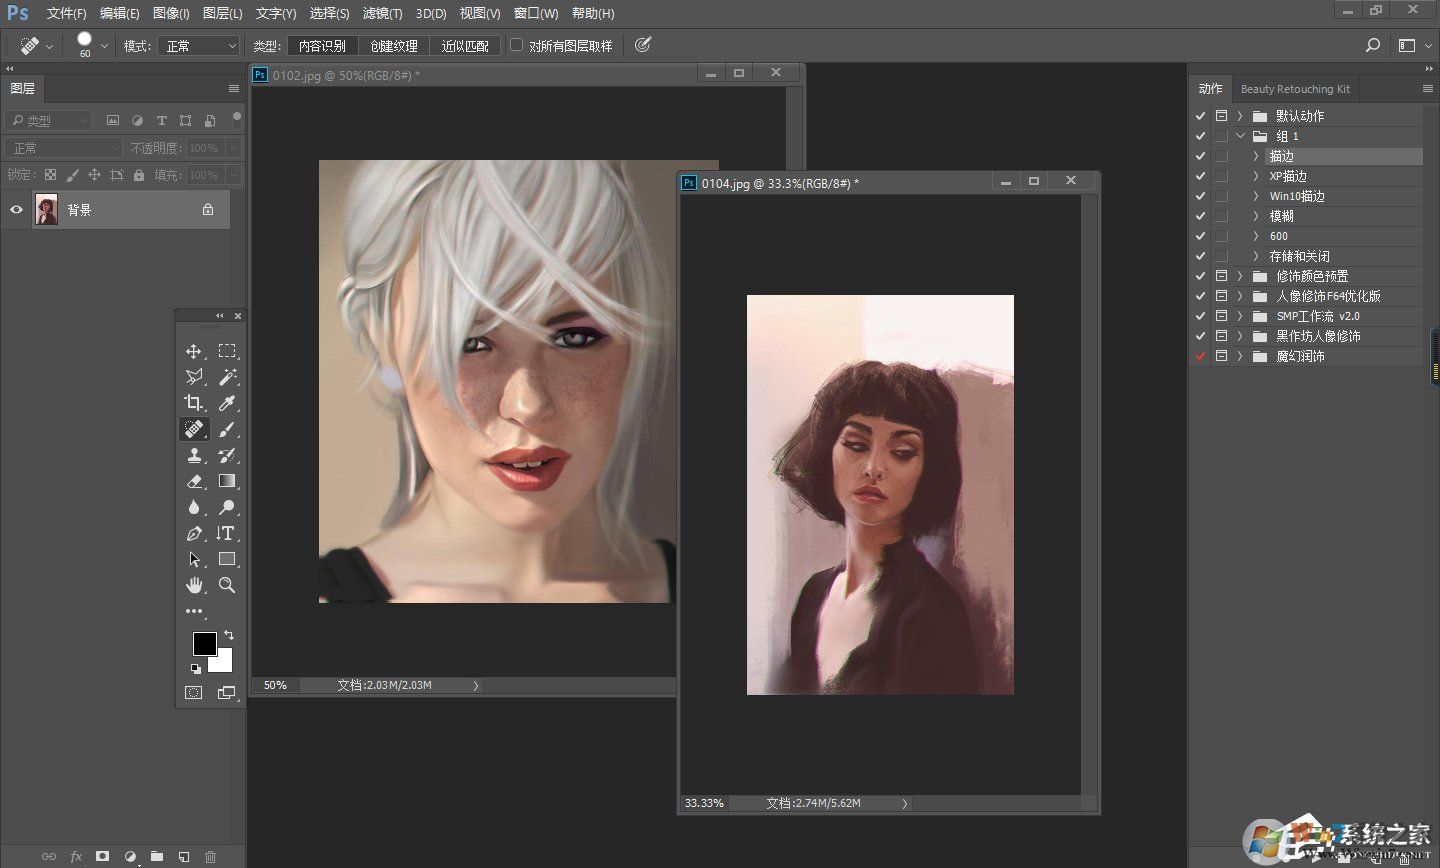The height and width of the screenshot is (868, 1440).
Task: Hide the 背景 layer using eye icon
Action: (x=16, y=210)
